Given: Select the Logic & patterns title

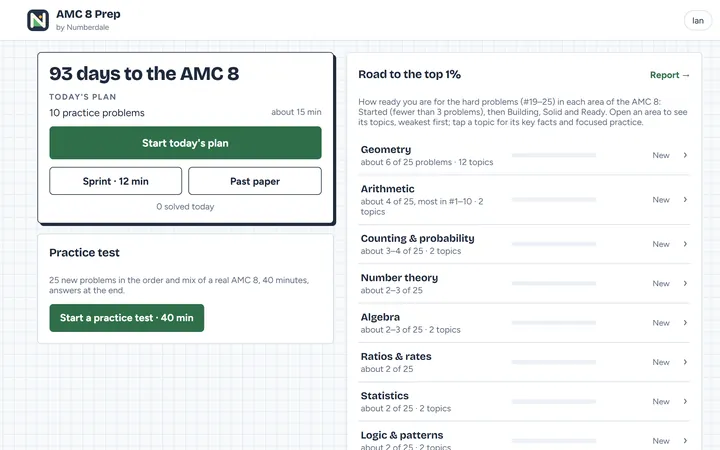Looking at the screenshot, I should click(402, 435).
